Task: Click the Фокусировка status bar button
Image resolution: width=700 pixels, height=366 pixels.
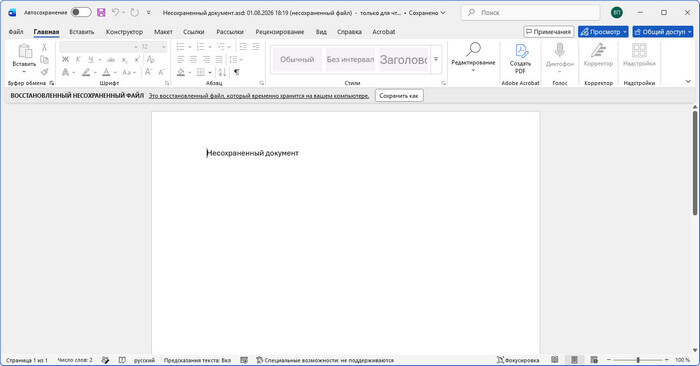Action: pyautogui.click(x=518, y=360)
